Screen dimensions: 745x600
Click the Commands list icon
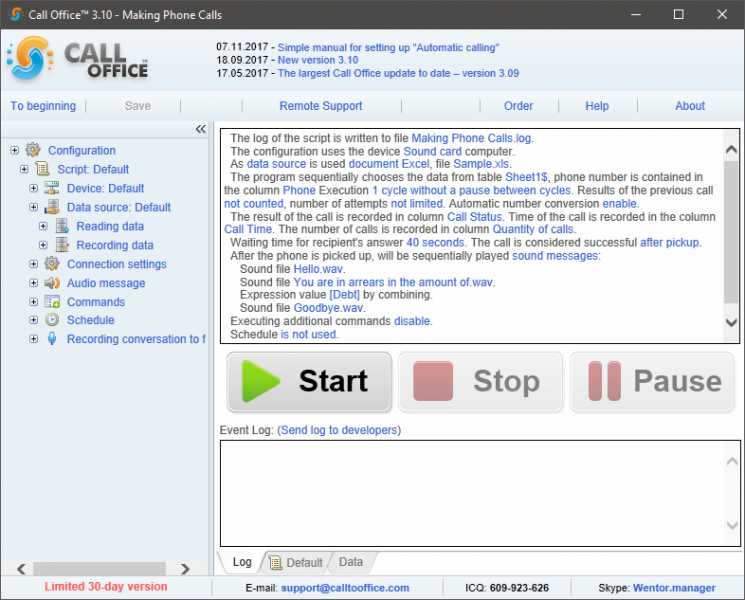click(x=52, y=301)
